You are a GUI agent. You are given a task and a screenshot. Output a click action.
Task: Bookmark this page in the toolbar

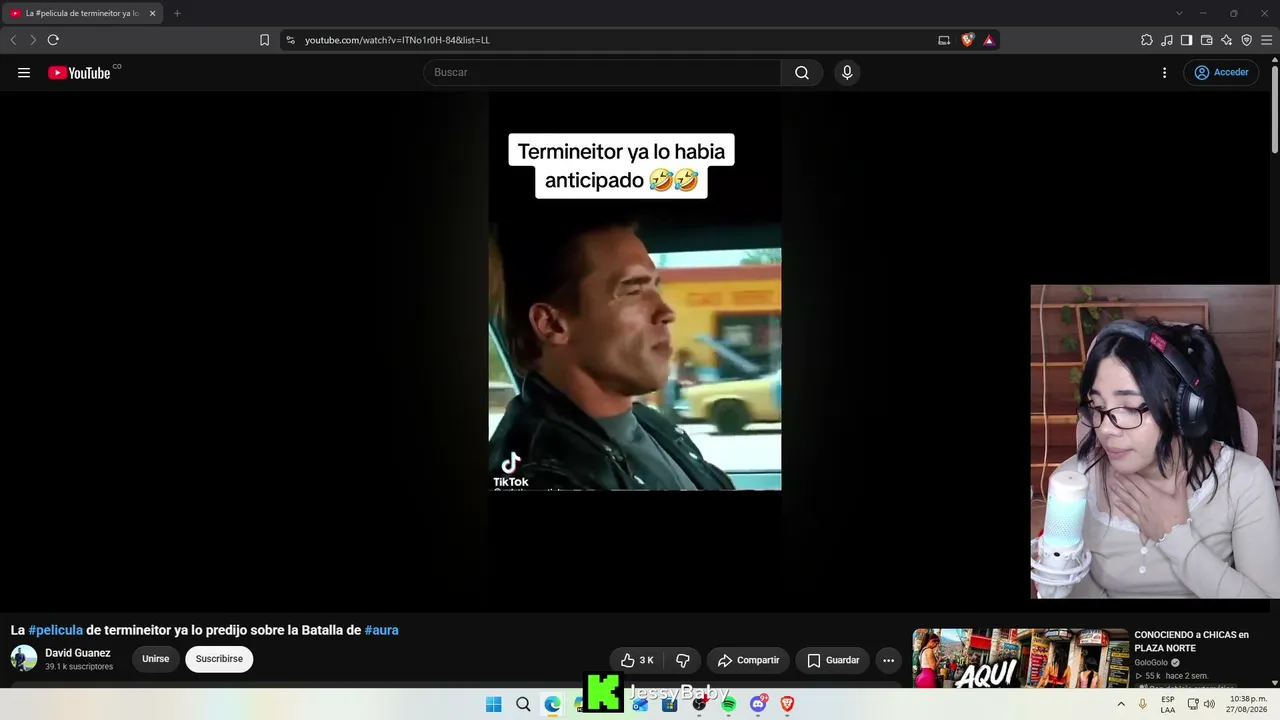click(x=264, y=40)
